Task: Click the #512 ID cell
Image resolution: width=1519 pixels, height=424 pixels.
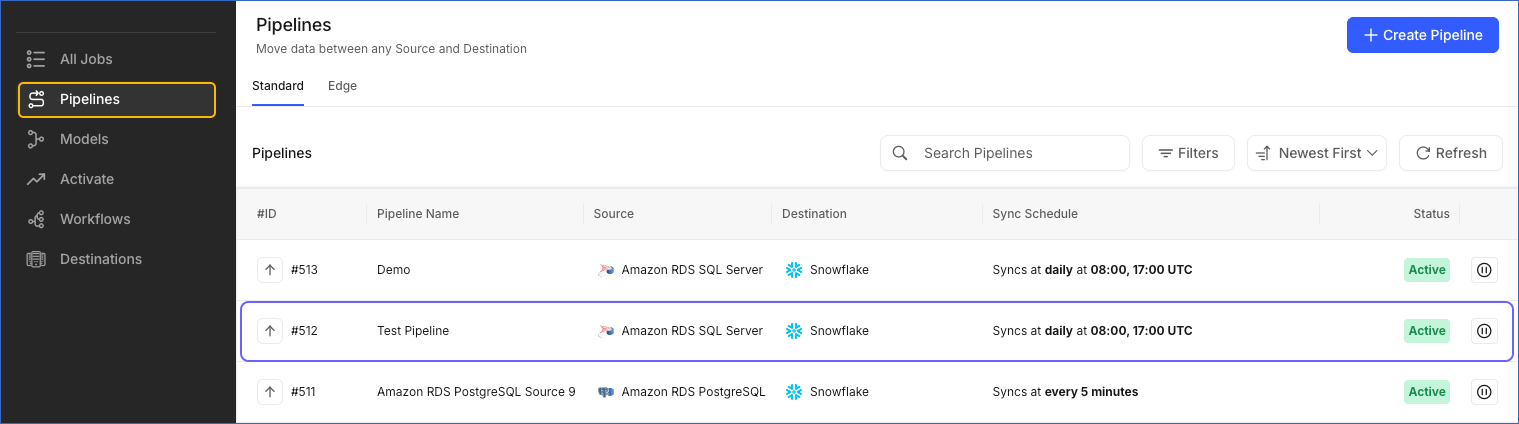Action: coord(304,331)
